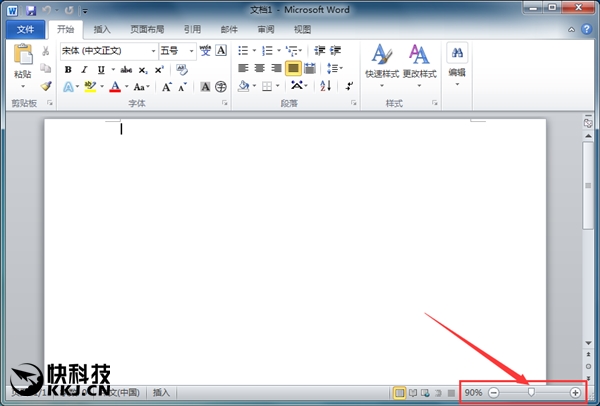Minimize the ribbon with the caret icon
Image resolution: width=600 pixels, height=406 pixels.
coord(571,29)
